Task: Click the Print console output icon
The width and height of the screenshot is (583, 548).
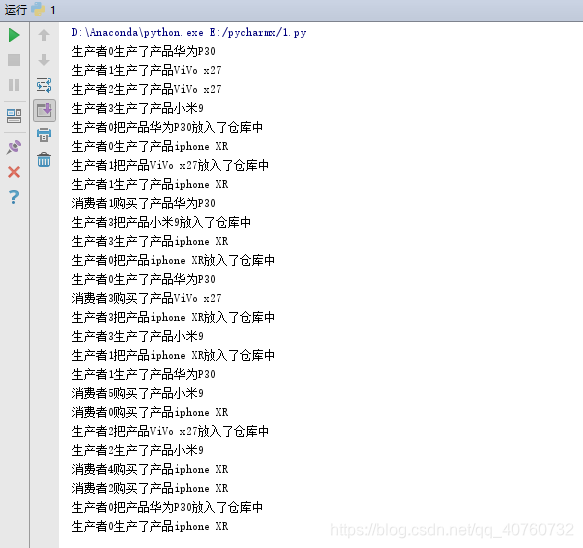Action: point(44,135)
